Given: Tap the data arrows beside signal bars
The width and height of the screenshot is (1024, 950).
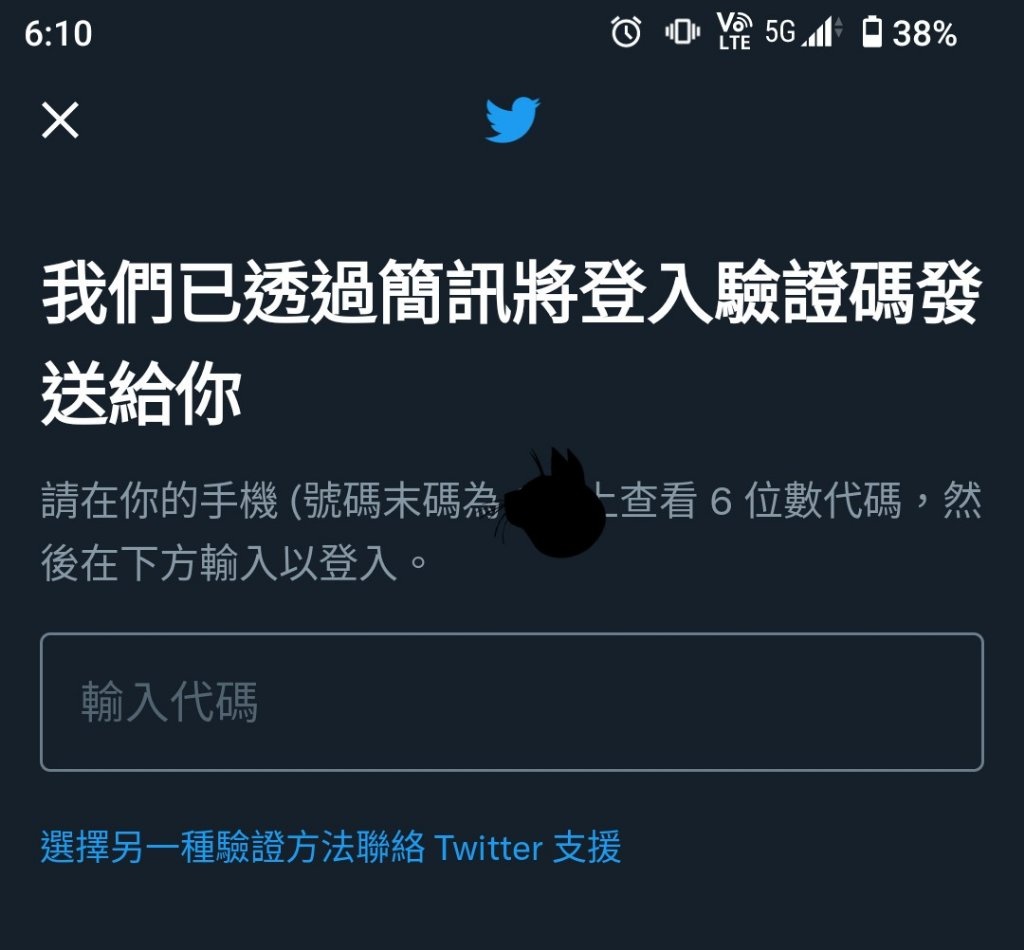Looking at the screenshot, I should [x=839, y=29].
